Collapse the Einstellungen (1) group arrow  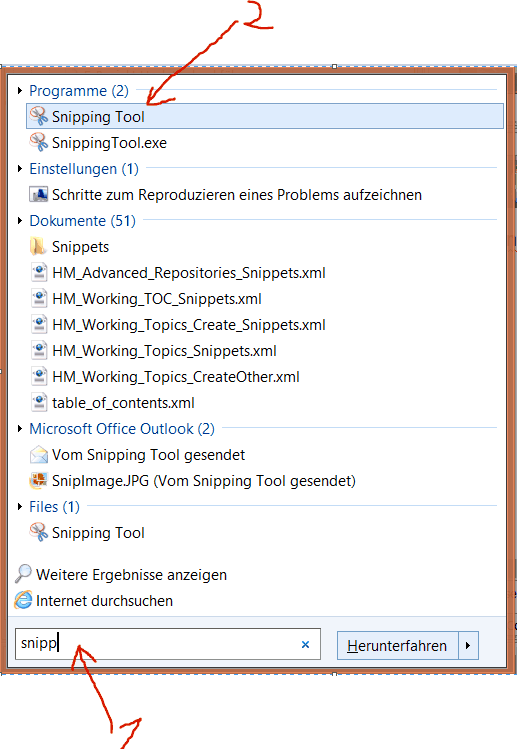pyautogui.click(x=20, y=168)
